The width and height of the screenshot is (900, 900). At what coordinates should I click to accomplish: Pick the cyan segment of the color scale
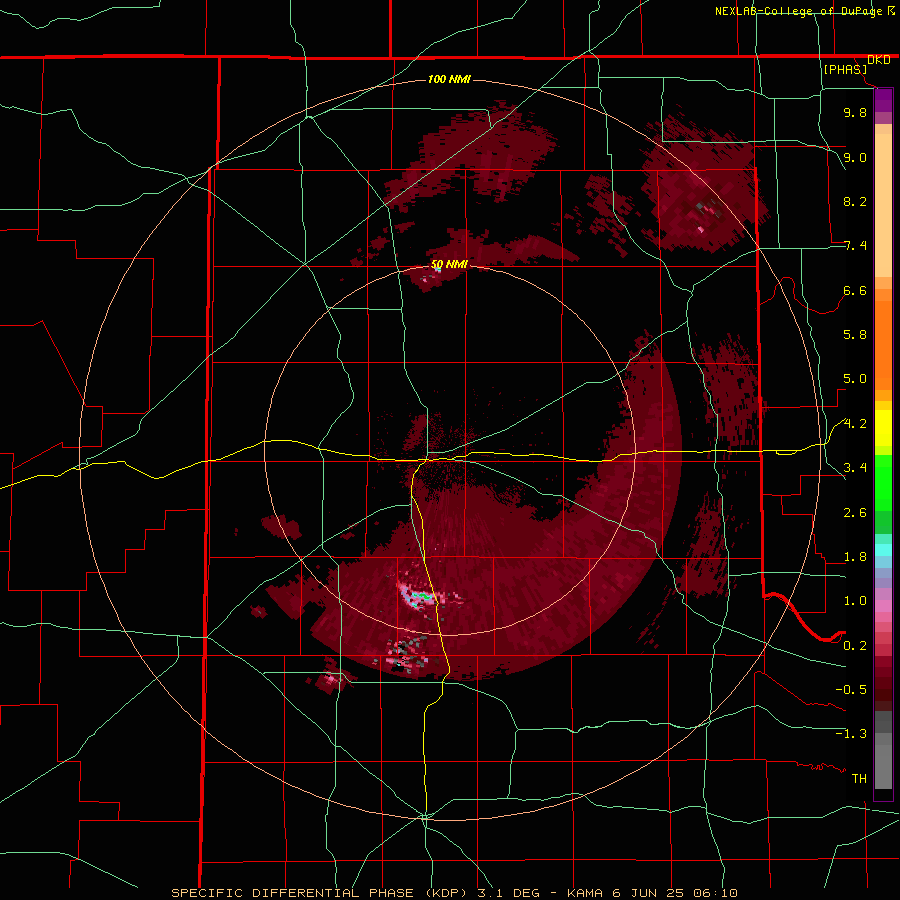(883, 550)
